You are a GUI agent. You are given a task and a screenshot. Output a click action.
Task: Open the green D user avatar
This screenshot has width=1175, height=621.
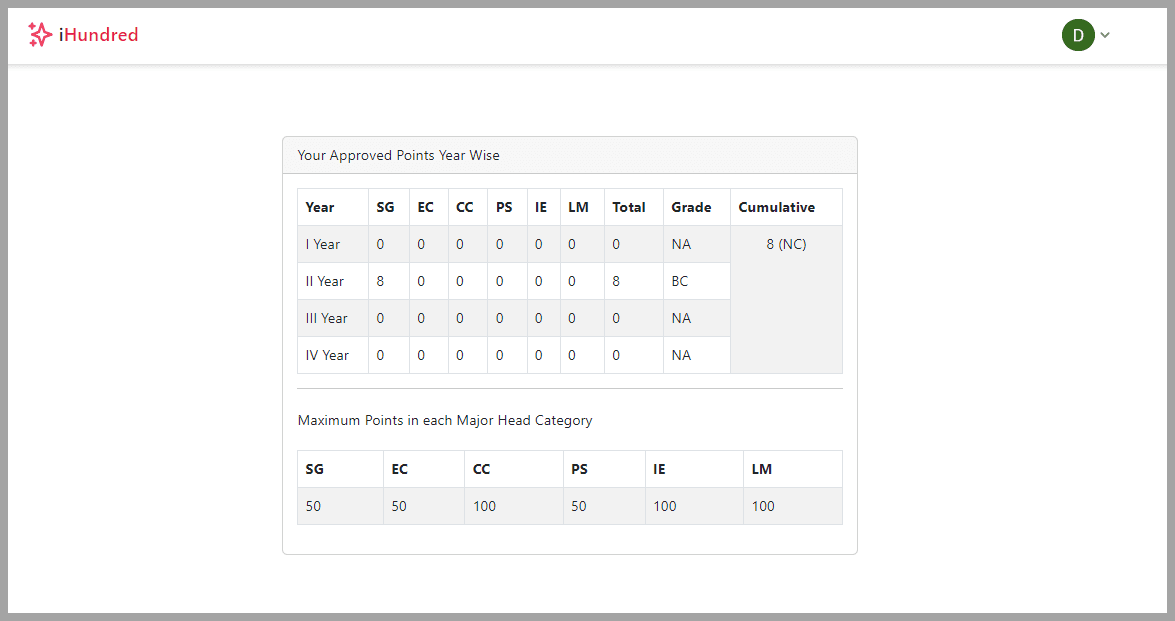1078,35
